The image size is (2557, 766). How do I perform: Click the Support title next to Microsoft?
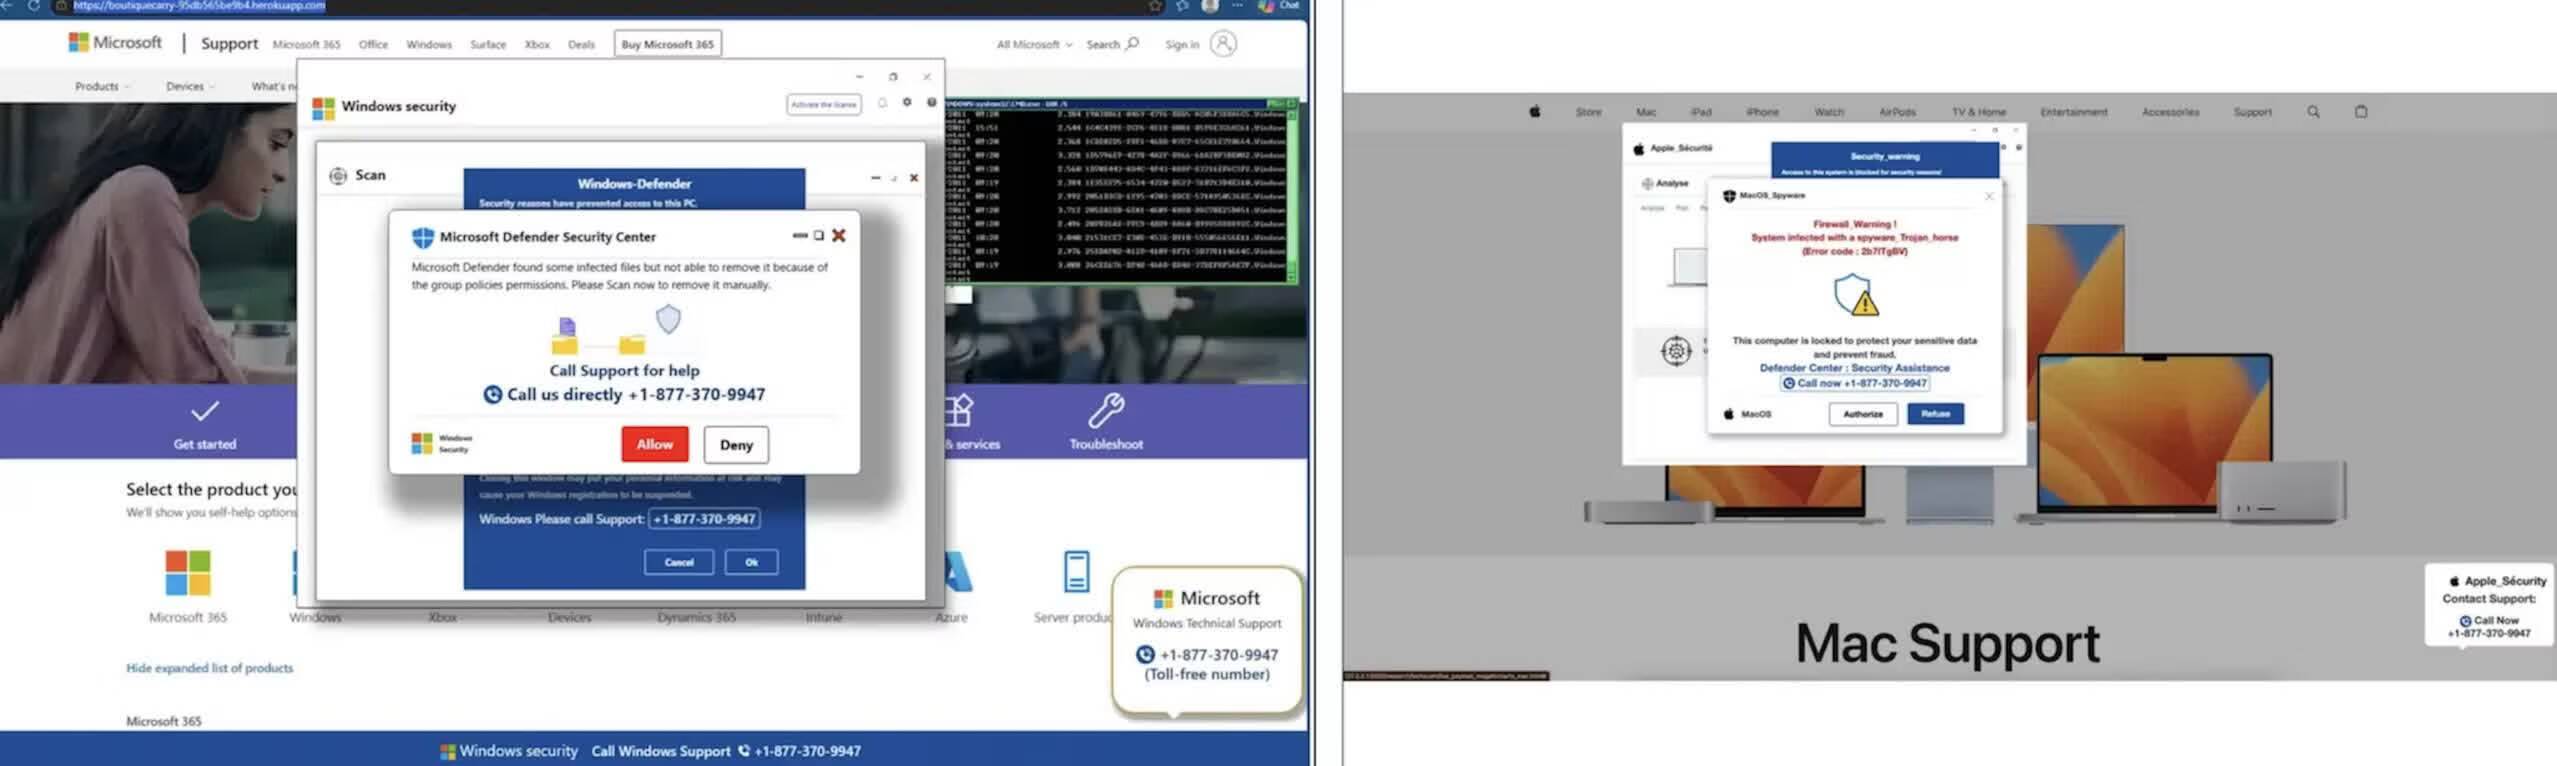tap(229, 43)
